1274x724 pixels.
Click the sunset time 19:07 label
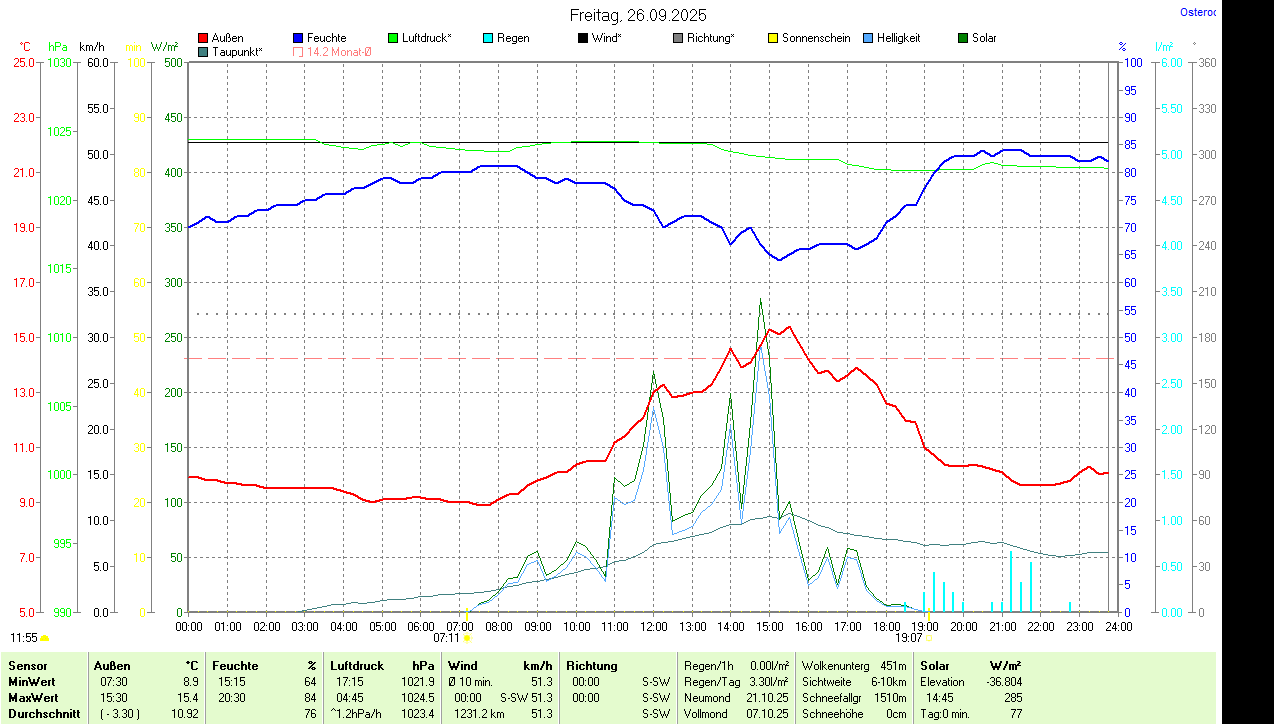908,637
